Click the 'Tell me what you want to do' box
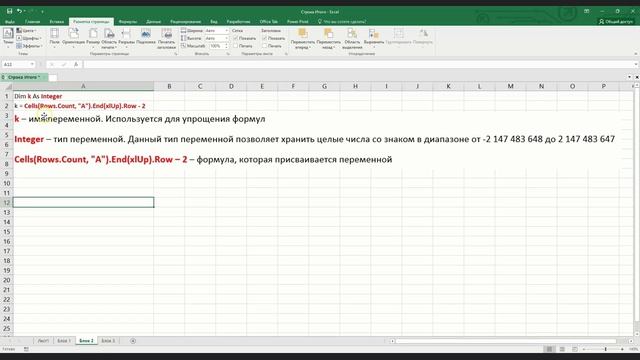This screenshot has width=640, height=360. point(342,22)
